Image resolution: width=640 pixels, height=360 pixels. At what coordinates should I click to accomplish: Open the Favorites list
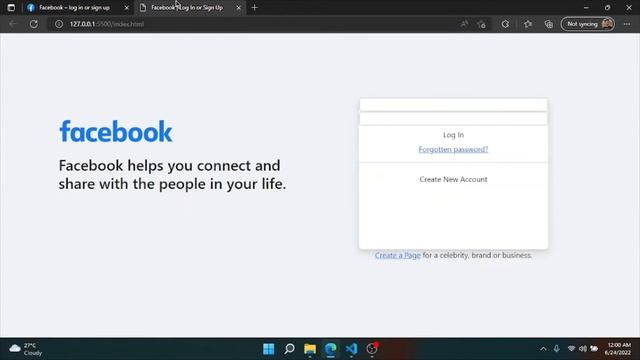[528, 24]
